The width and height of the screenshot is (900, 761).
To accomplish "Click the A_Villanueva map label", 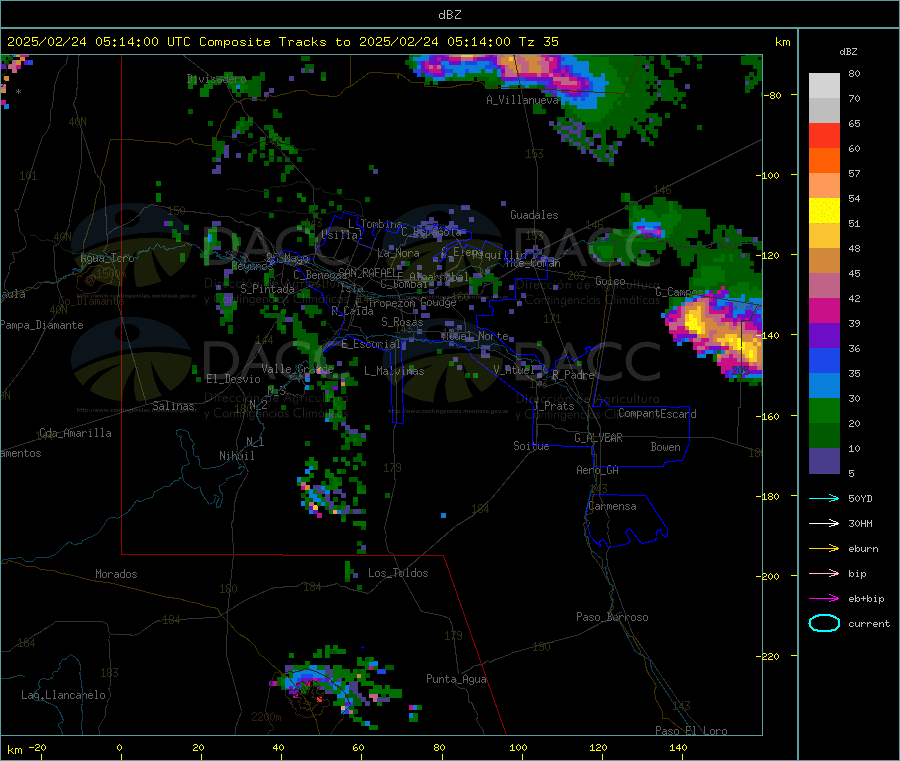I will pyautogui.click(x=522, y=100).
